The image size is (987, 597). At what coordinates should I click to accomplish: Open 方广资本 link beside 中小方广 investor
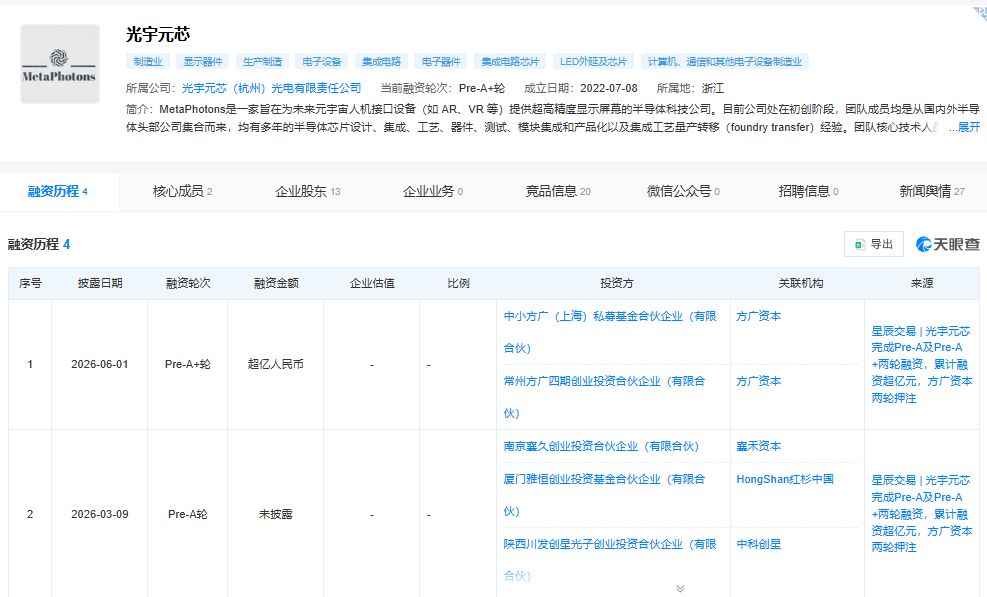[x=759, y=316]
